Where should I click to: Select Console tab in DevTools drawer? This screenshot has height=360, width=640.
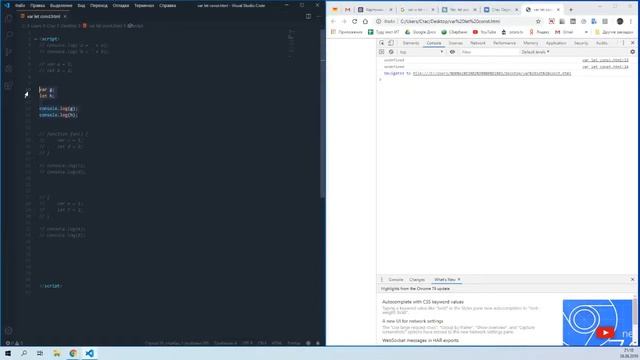pos(396,280)
